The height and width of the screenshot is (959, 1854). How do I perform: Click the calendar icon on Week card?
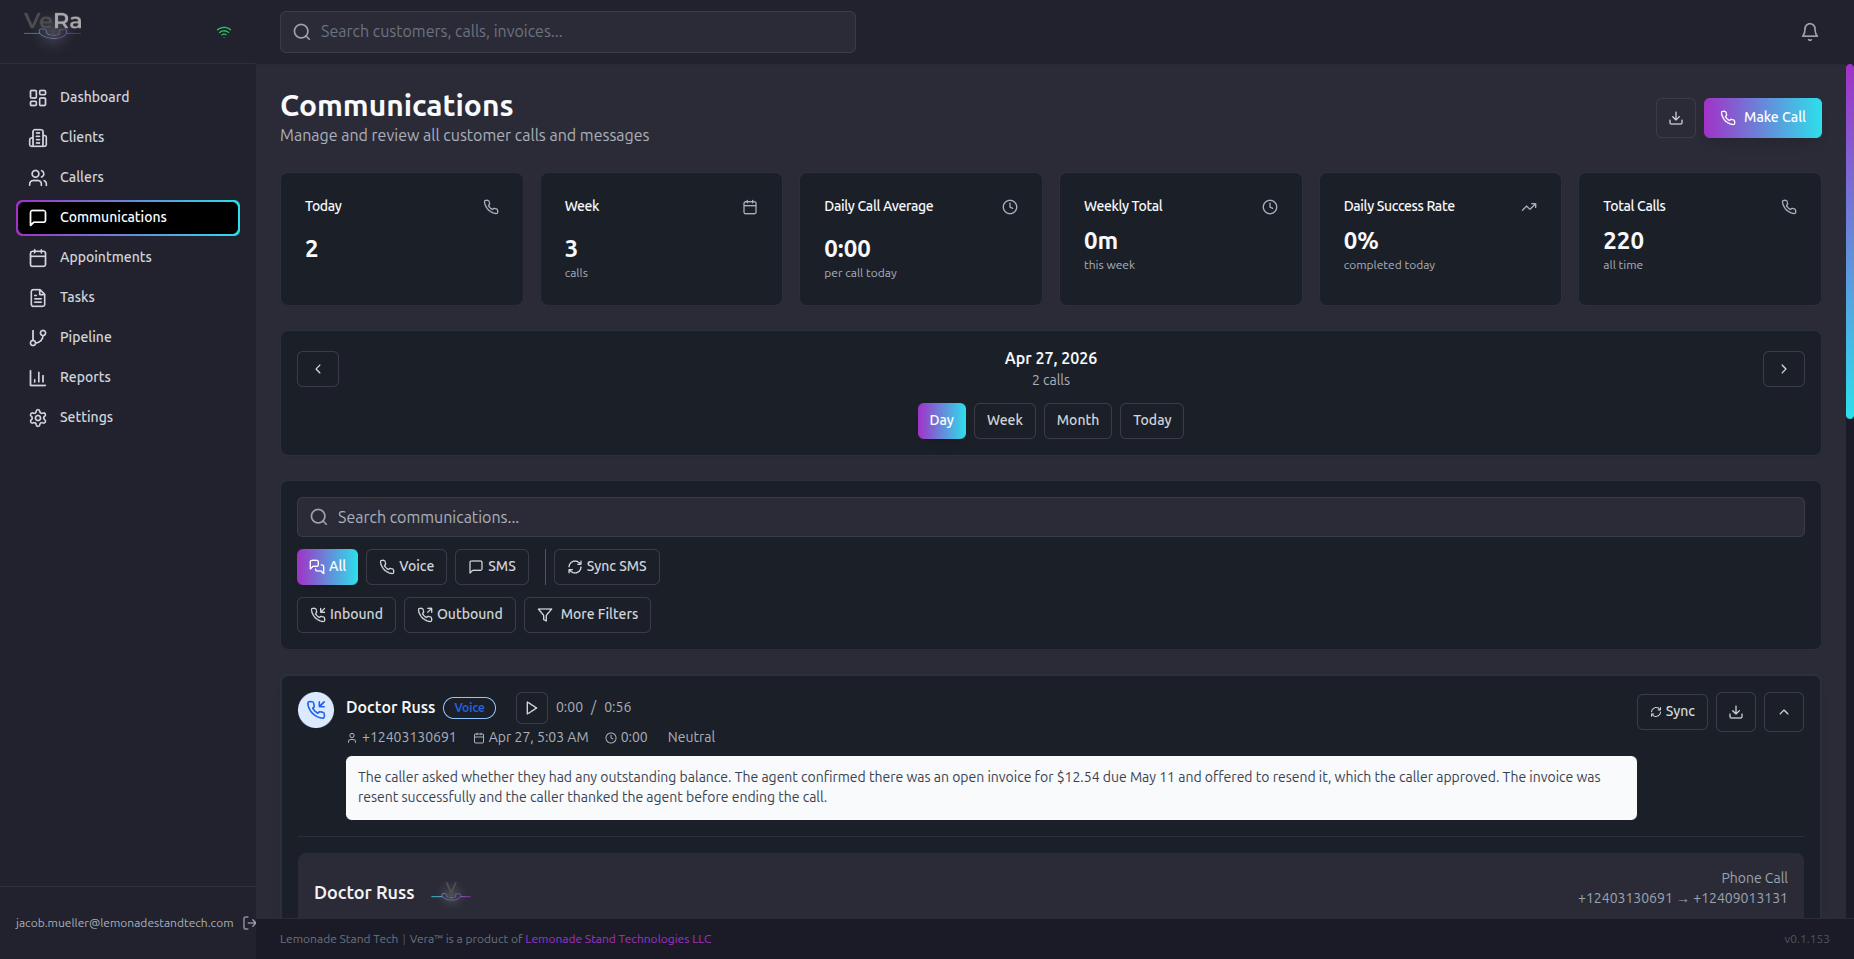coord(750,207)
